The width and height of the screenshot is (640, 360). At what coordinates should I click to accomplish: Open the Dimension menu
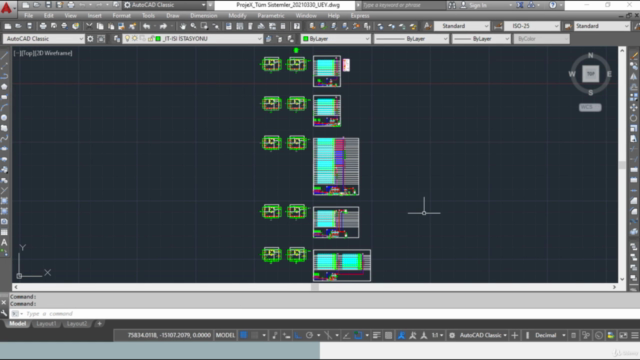(204, 16)
